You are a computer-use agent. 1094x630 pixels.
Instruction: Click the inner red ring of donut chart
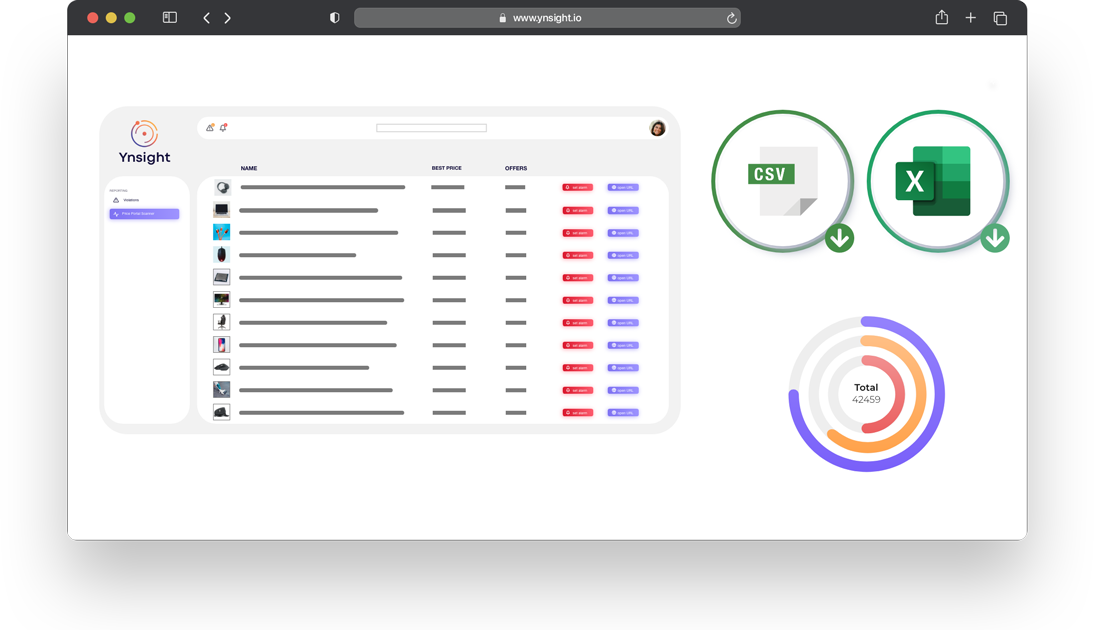coord(900,394)
